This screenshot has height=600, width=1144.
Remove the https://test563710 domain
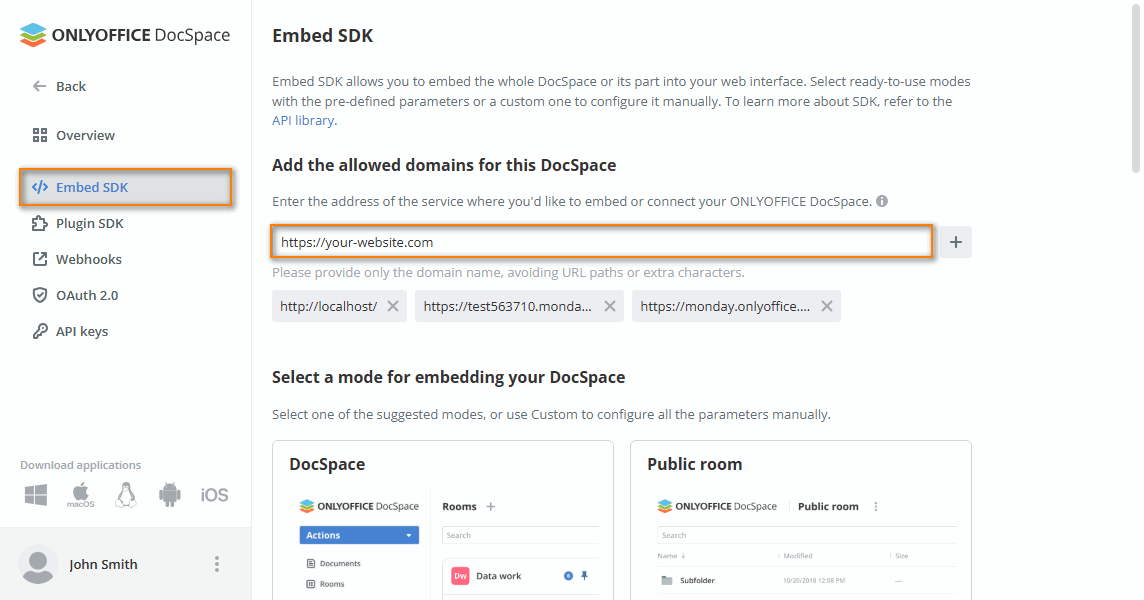pos(610,307)
